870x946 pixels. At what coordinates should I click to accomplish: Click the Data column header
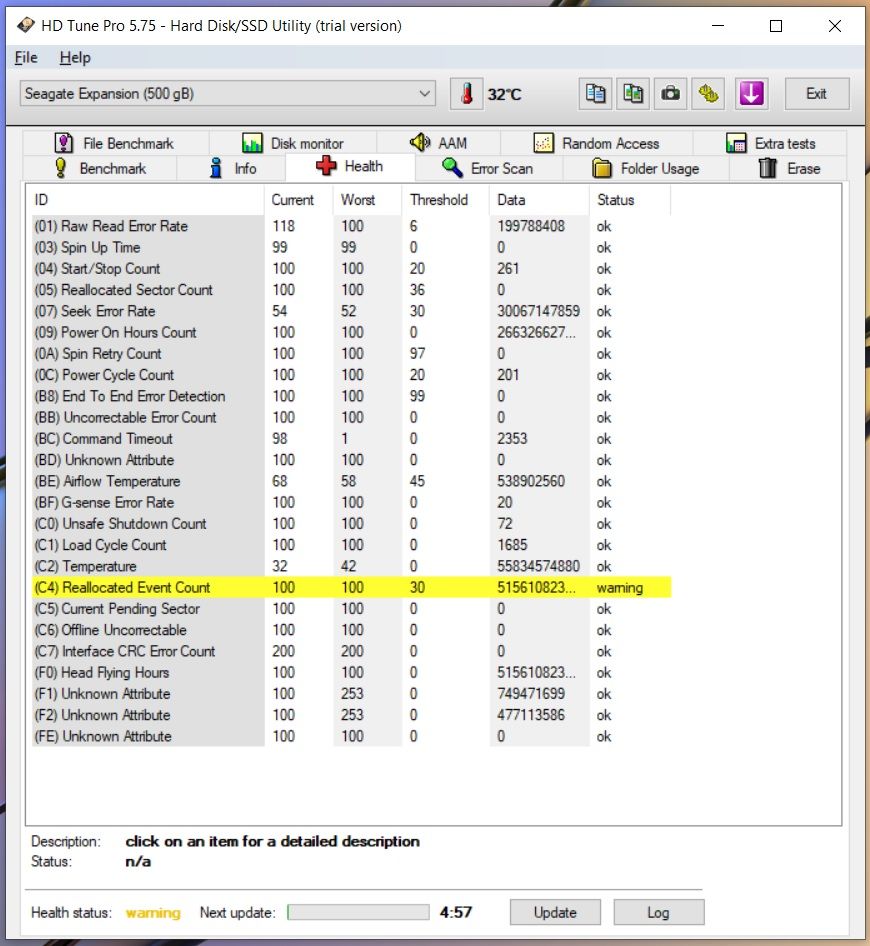(x=539, y=200)
